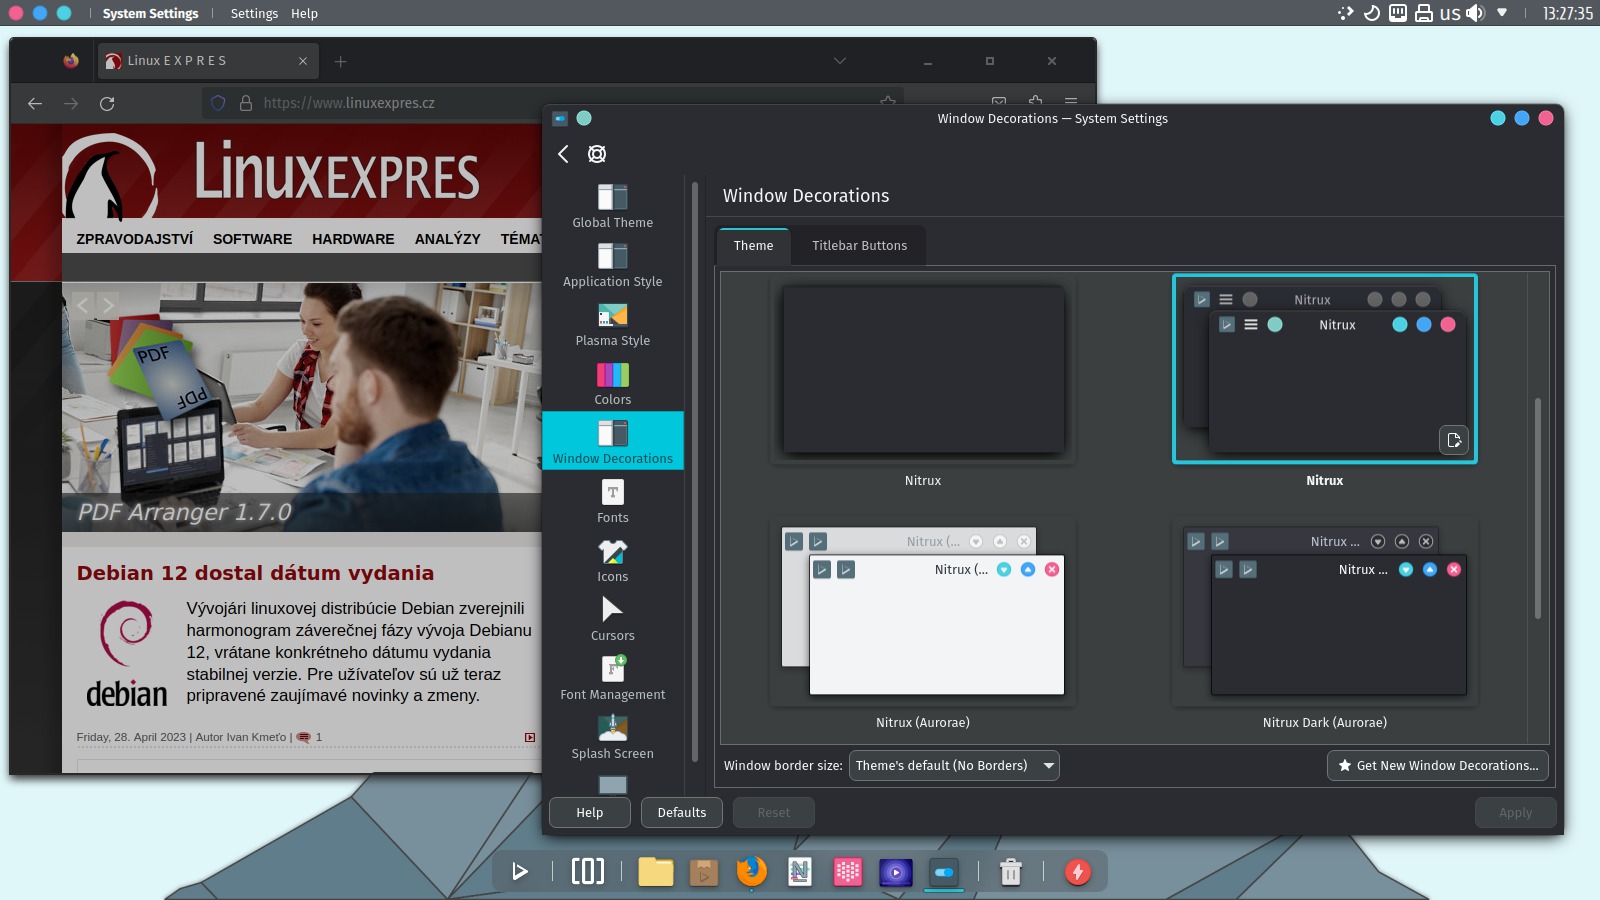
Task: Open the trash in the dock
Action: [1011, 872]
